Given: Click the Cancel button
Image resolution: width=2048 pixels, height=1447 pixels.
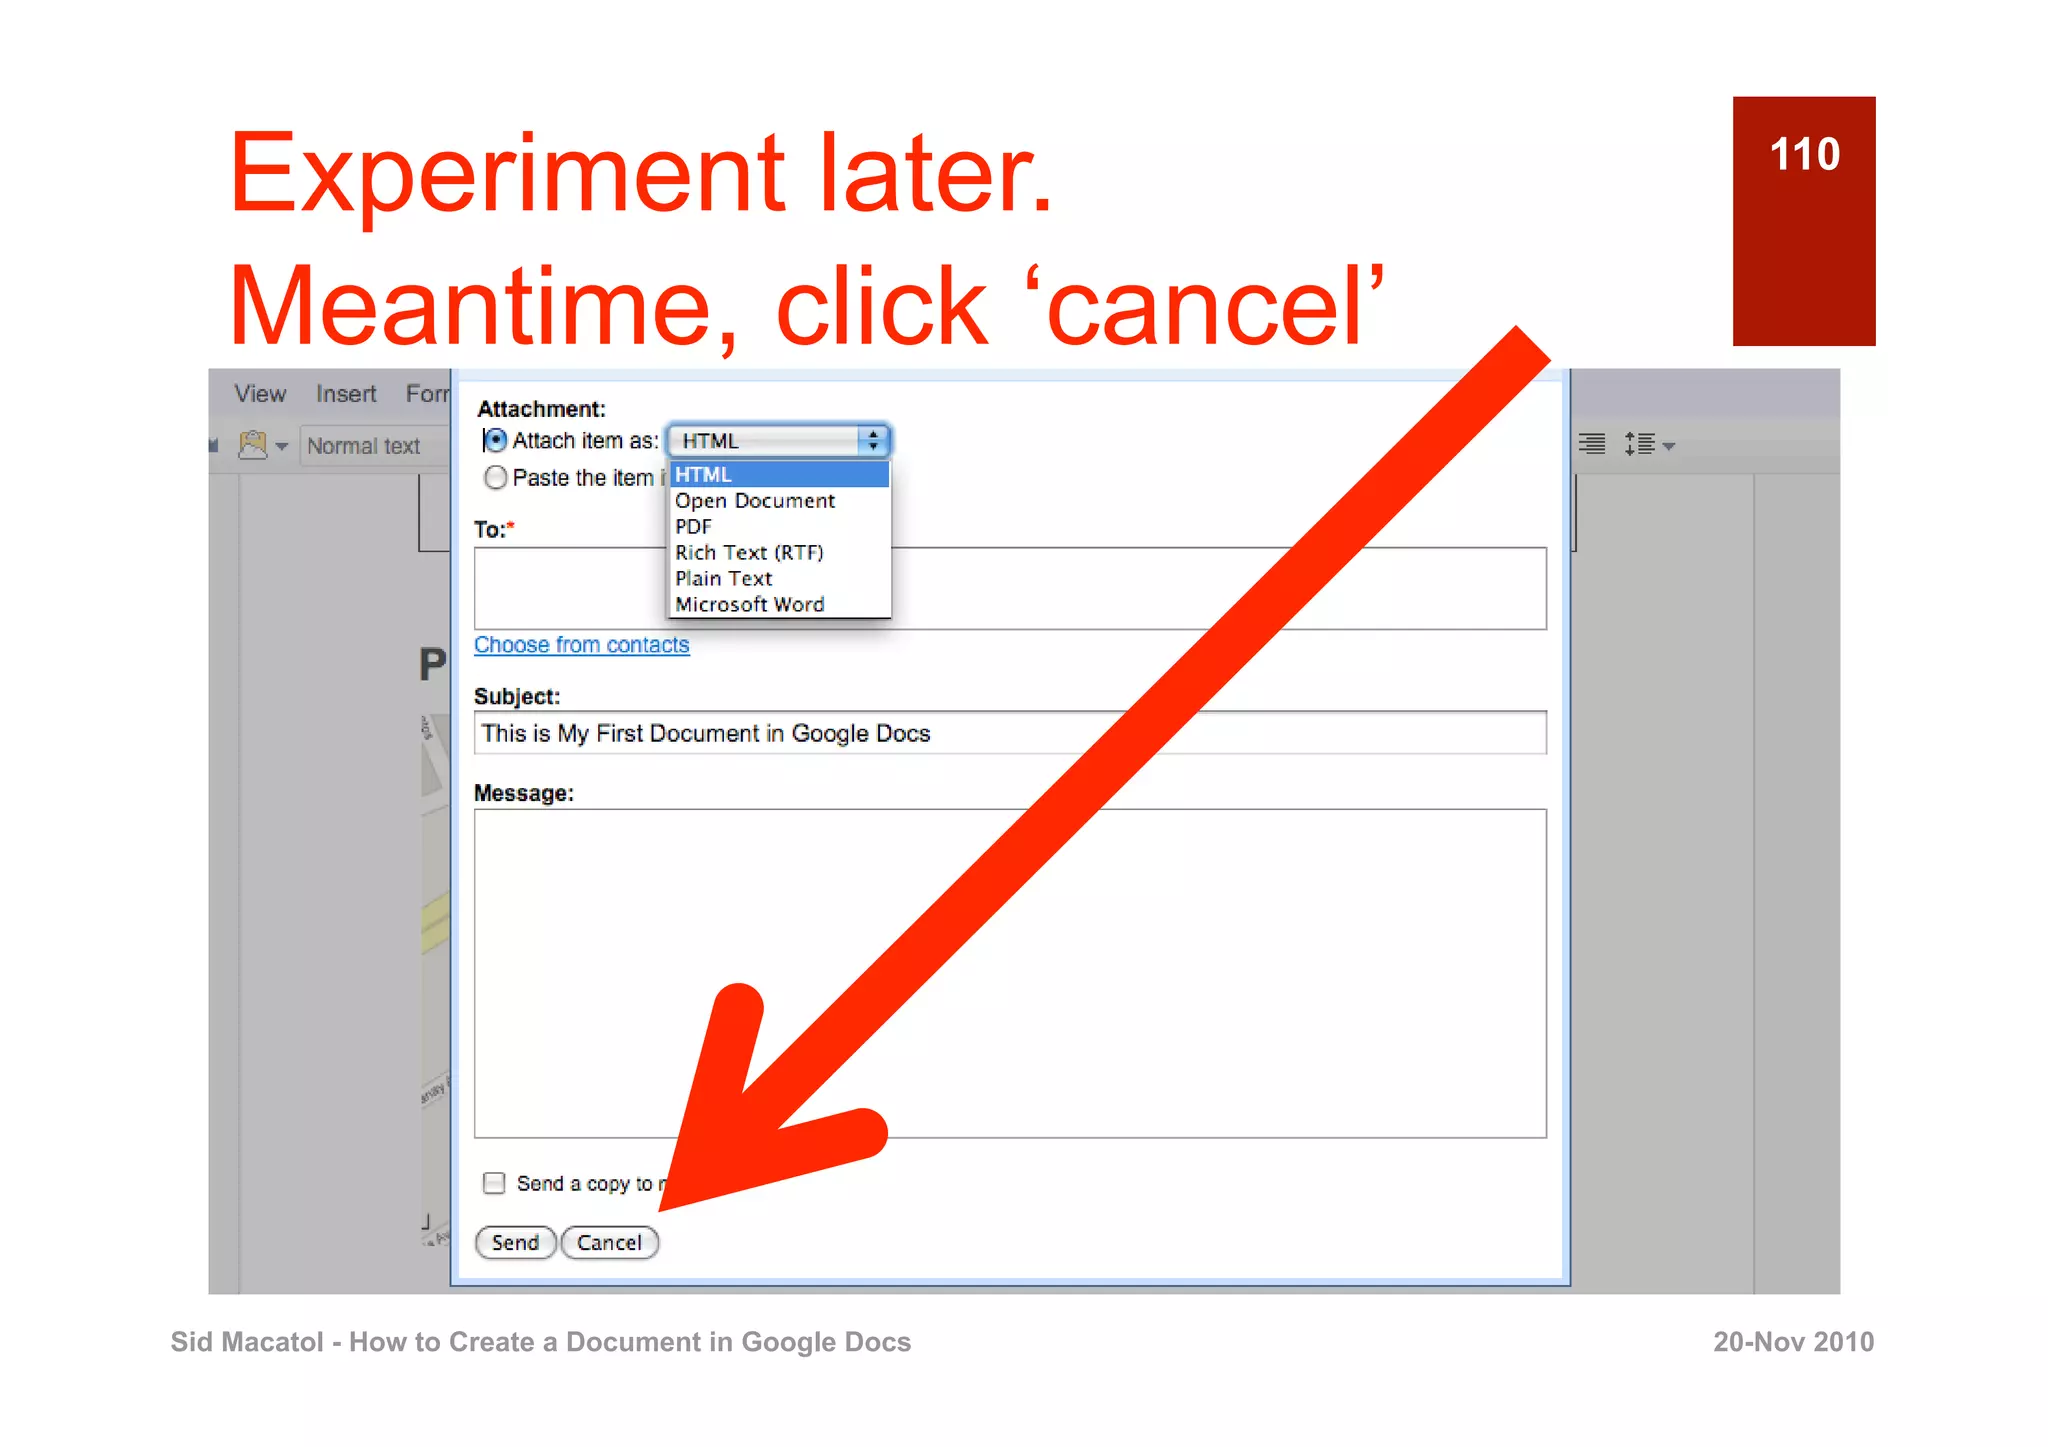Looking at the screenshot, I should 609,1243.
